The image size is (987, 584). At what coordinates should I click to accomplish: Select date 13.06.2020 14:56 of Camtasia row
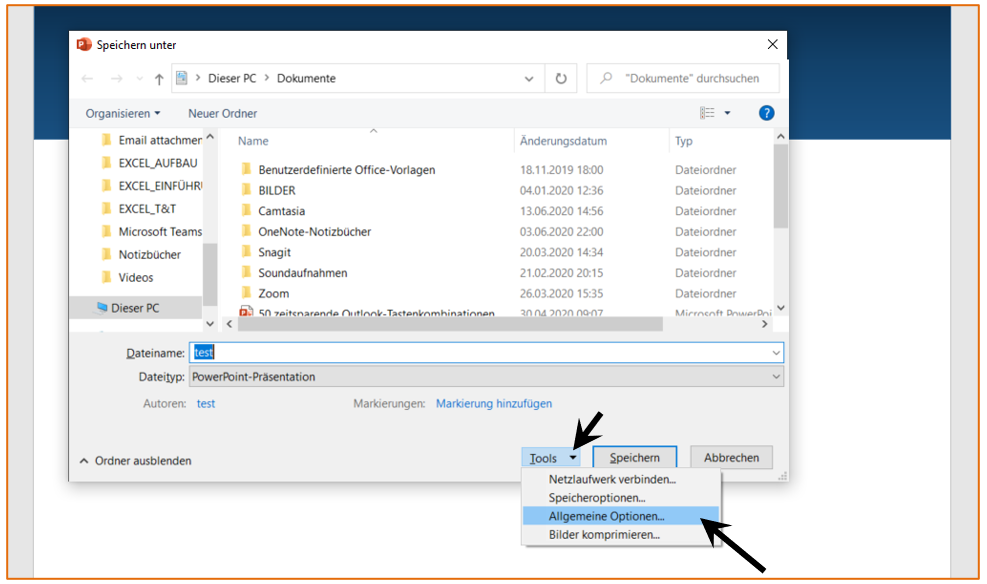[x=561, y=211]
